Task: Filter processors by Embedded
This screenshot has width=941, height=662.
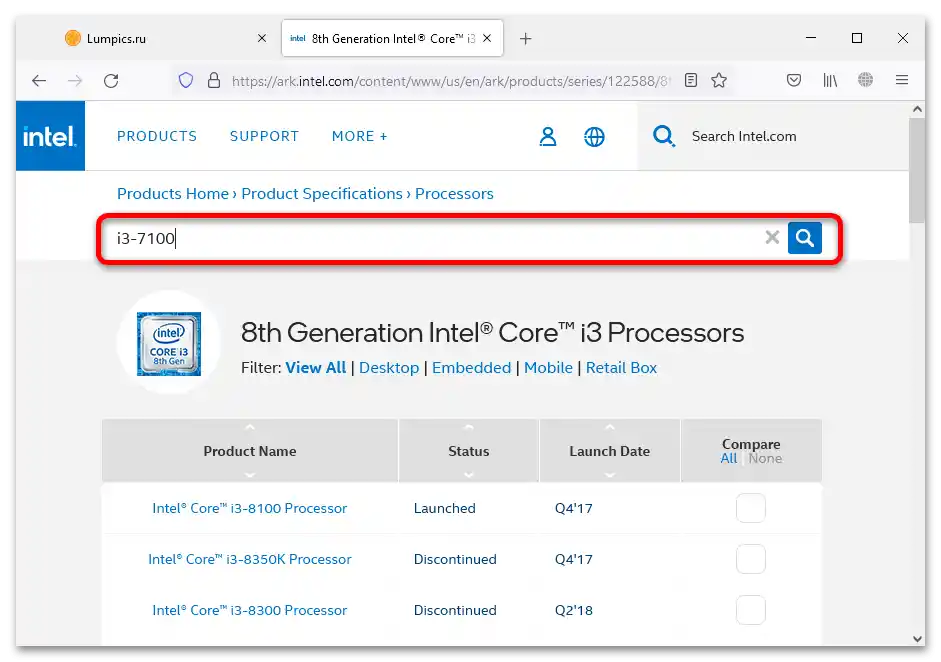Action: [472, 368]
